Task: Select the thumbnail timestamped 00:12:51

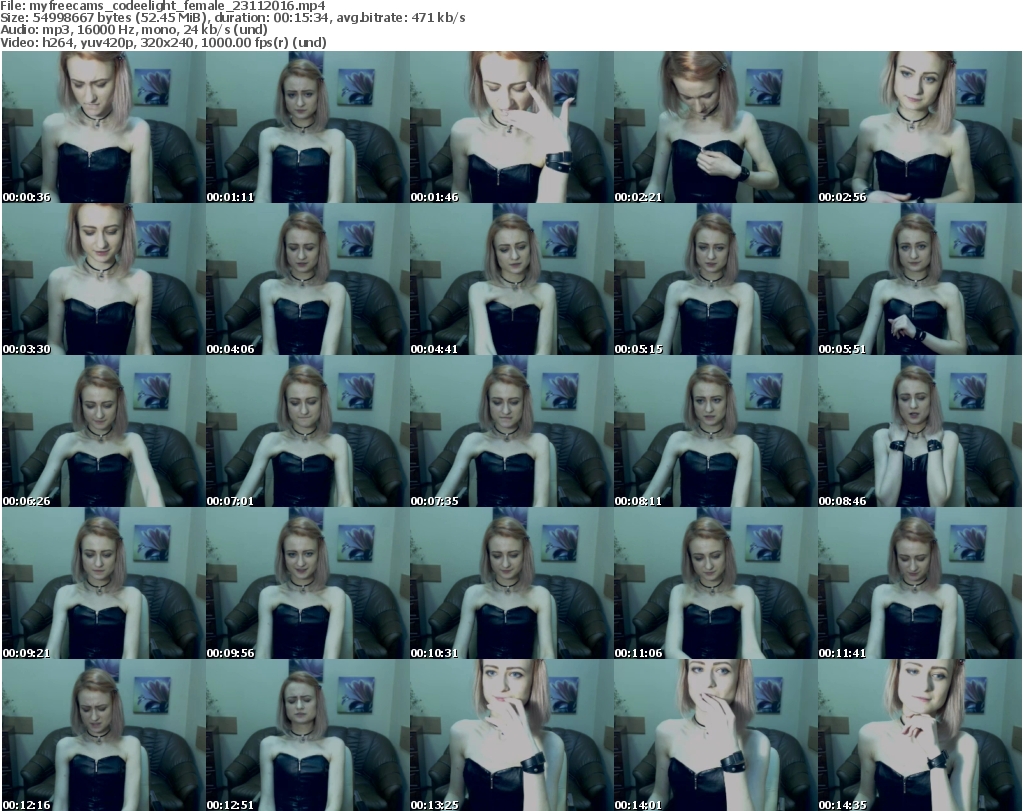Action: click(308, 735)
